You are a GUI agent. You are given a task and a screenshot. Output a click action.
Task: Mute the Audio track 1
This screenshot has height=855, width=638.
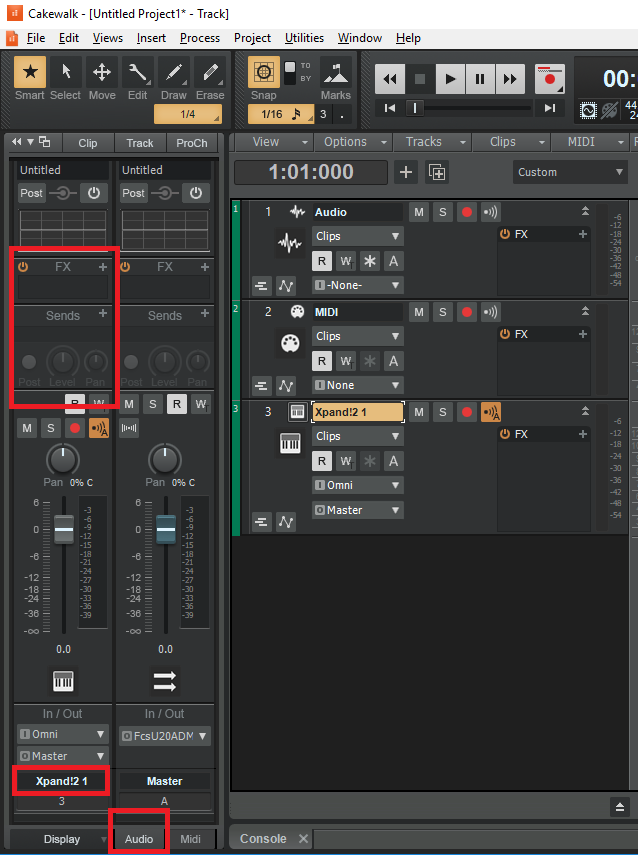pyautogui.click(x=419, y=212)
